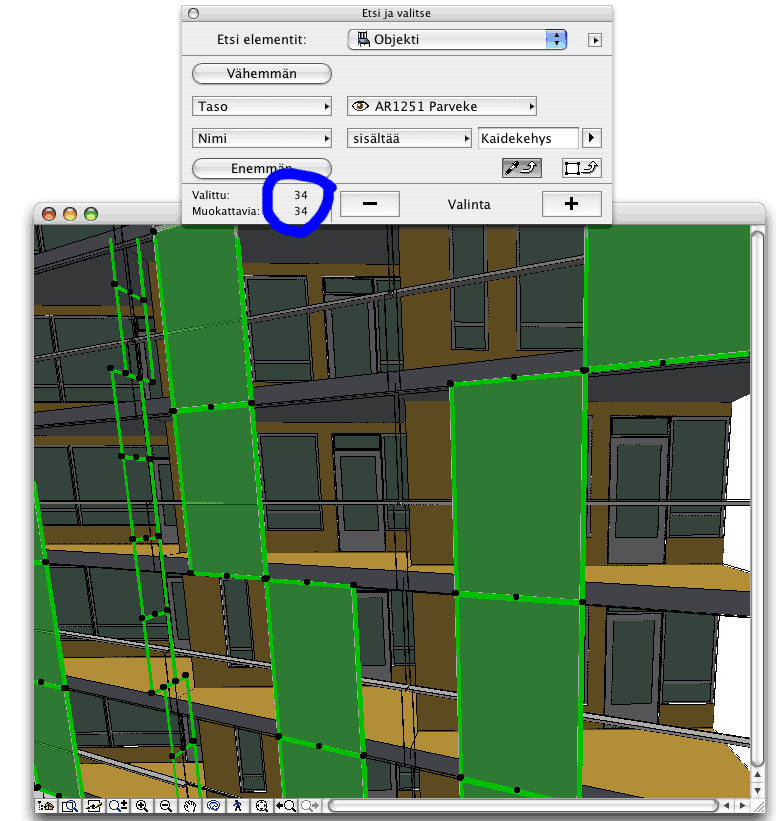Viewport: 776px width, 821px height.
Task: Open the AR1251 Parveke layer dropdown
Action: tap(442, 107)
